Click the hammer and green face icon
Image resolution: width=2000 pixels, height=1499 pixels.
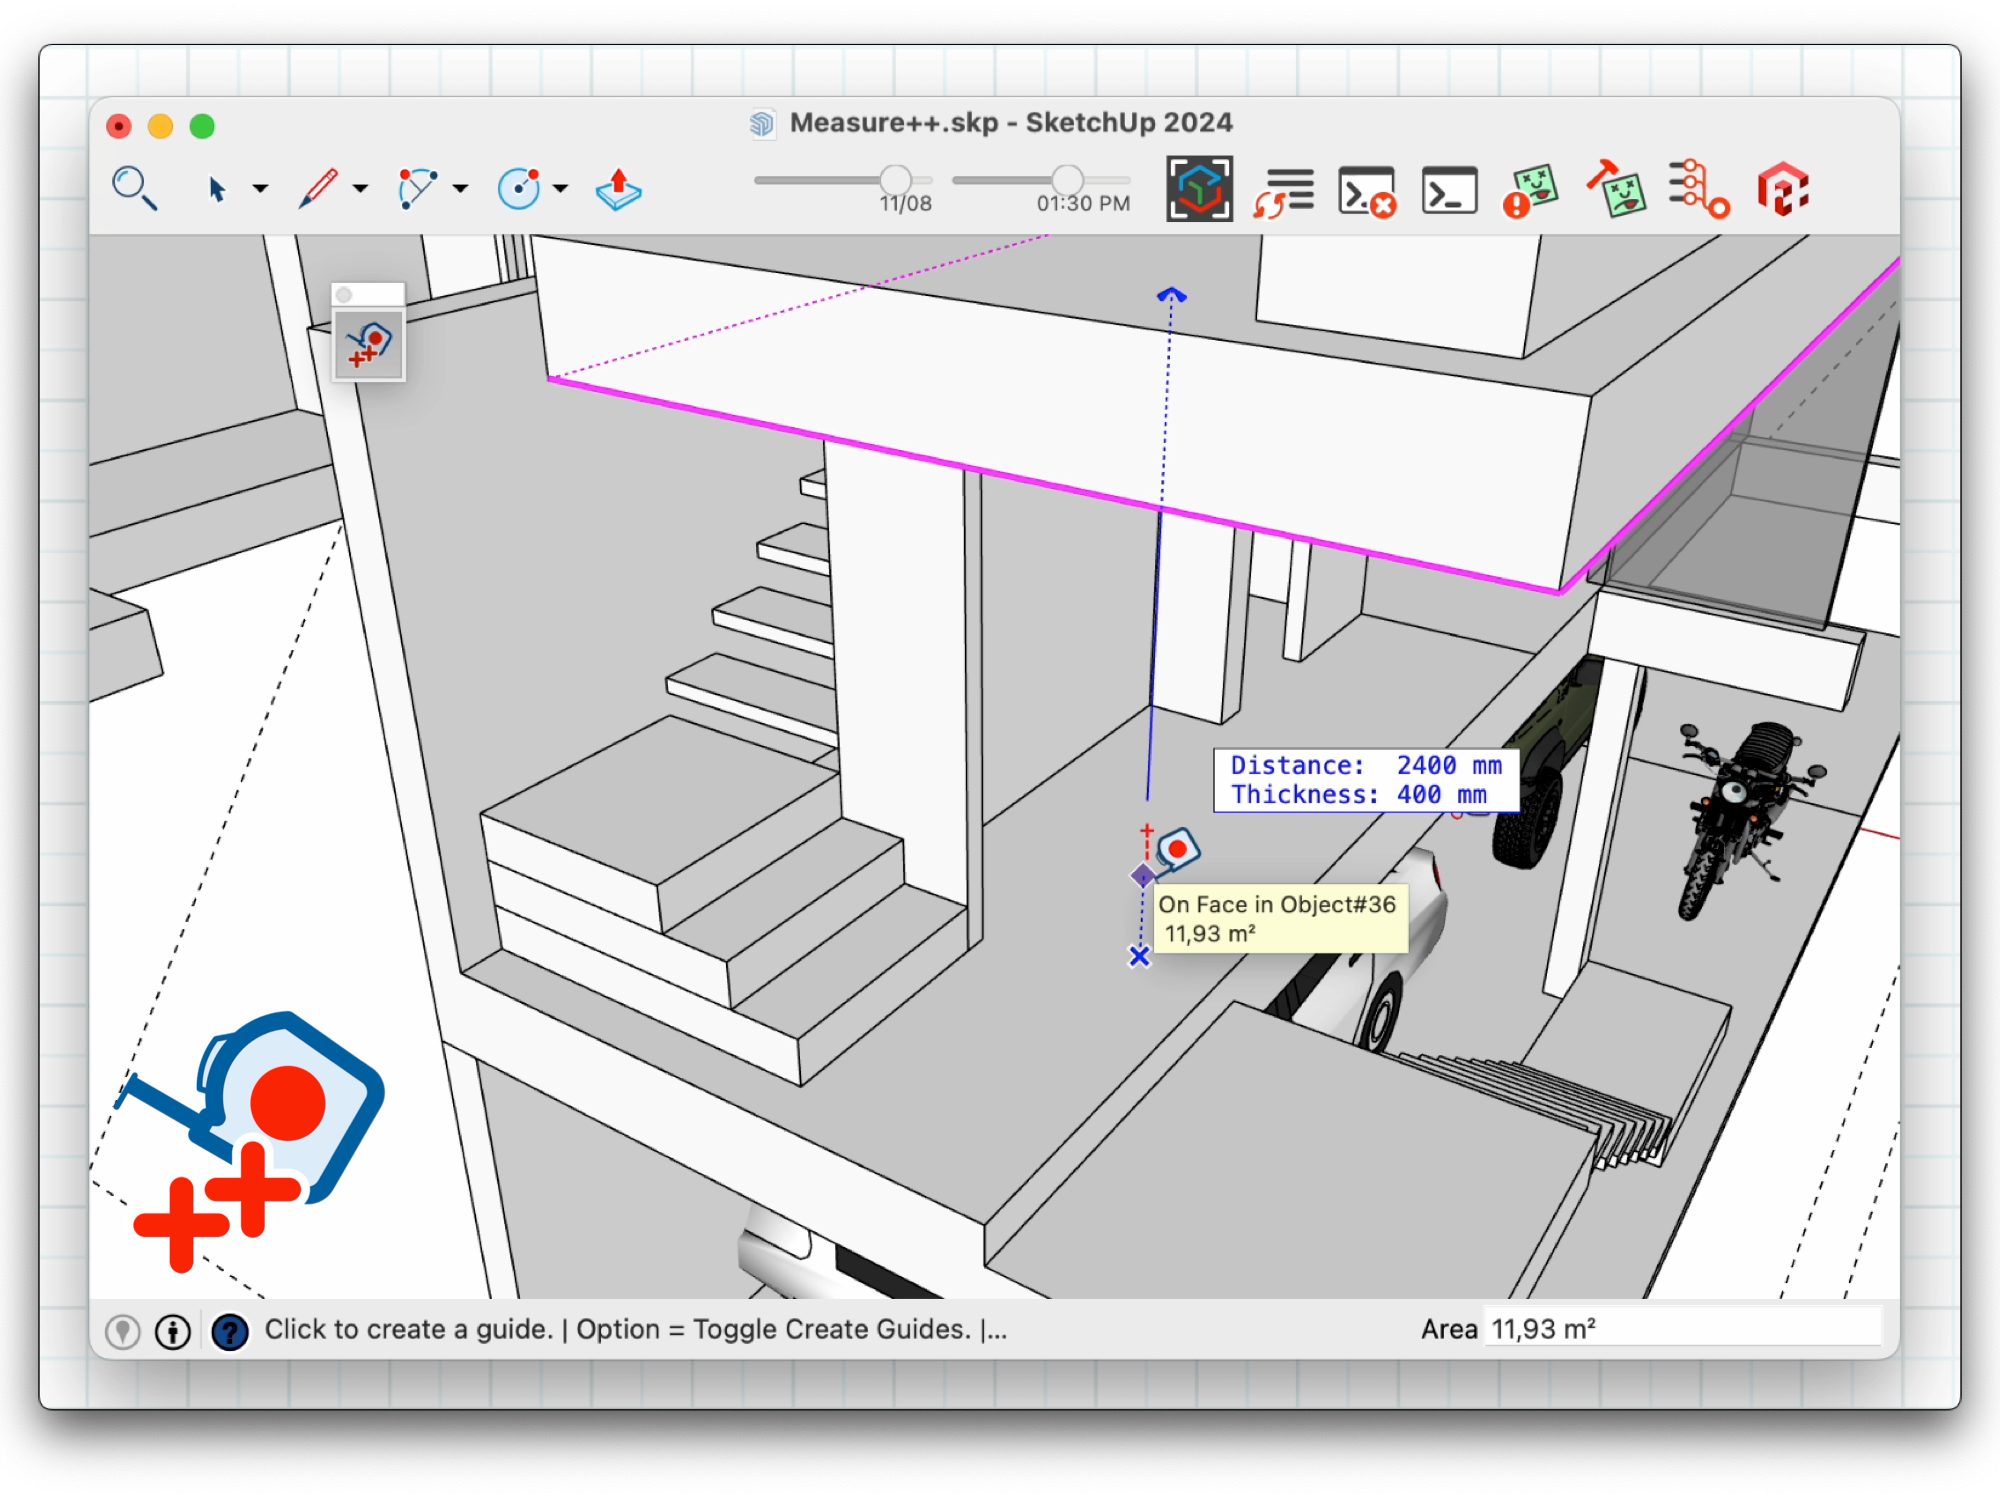tap(1616, 190)
